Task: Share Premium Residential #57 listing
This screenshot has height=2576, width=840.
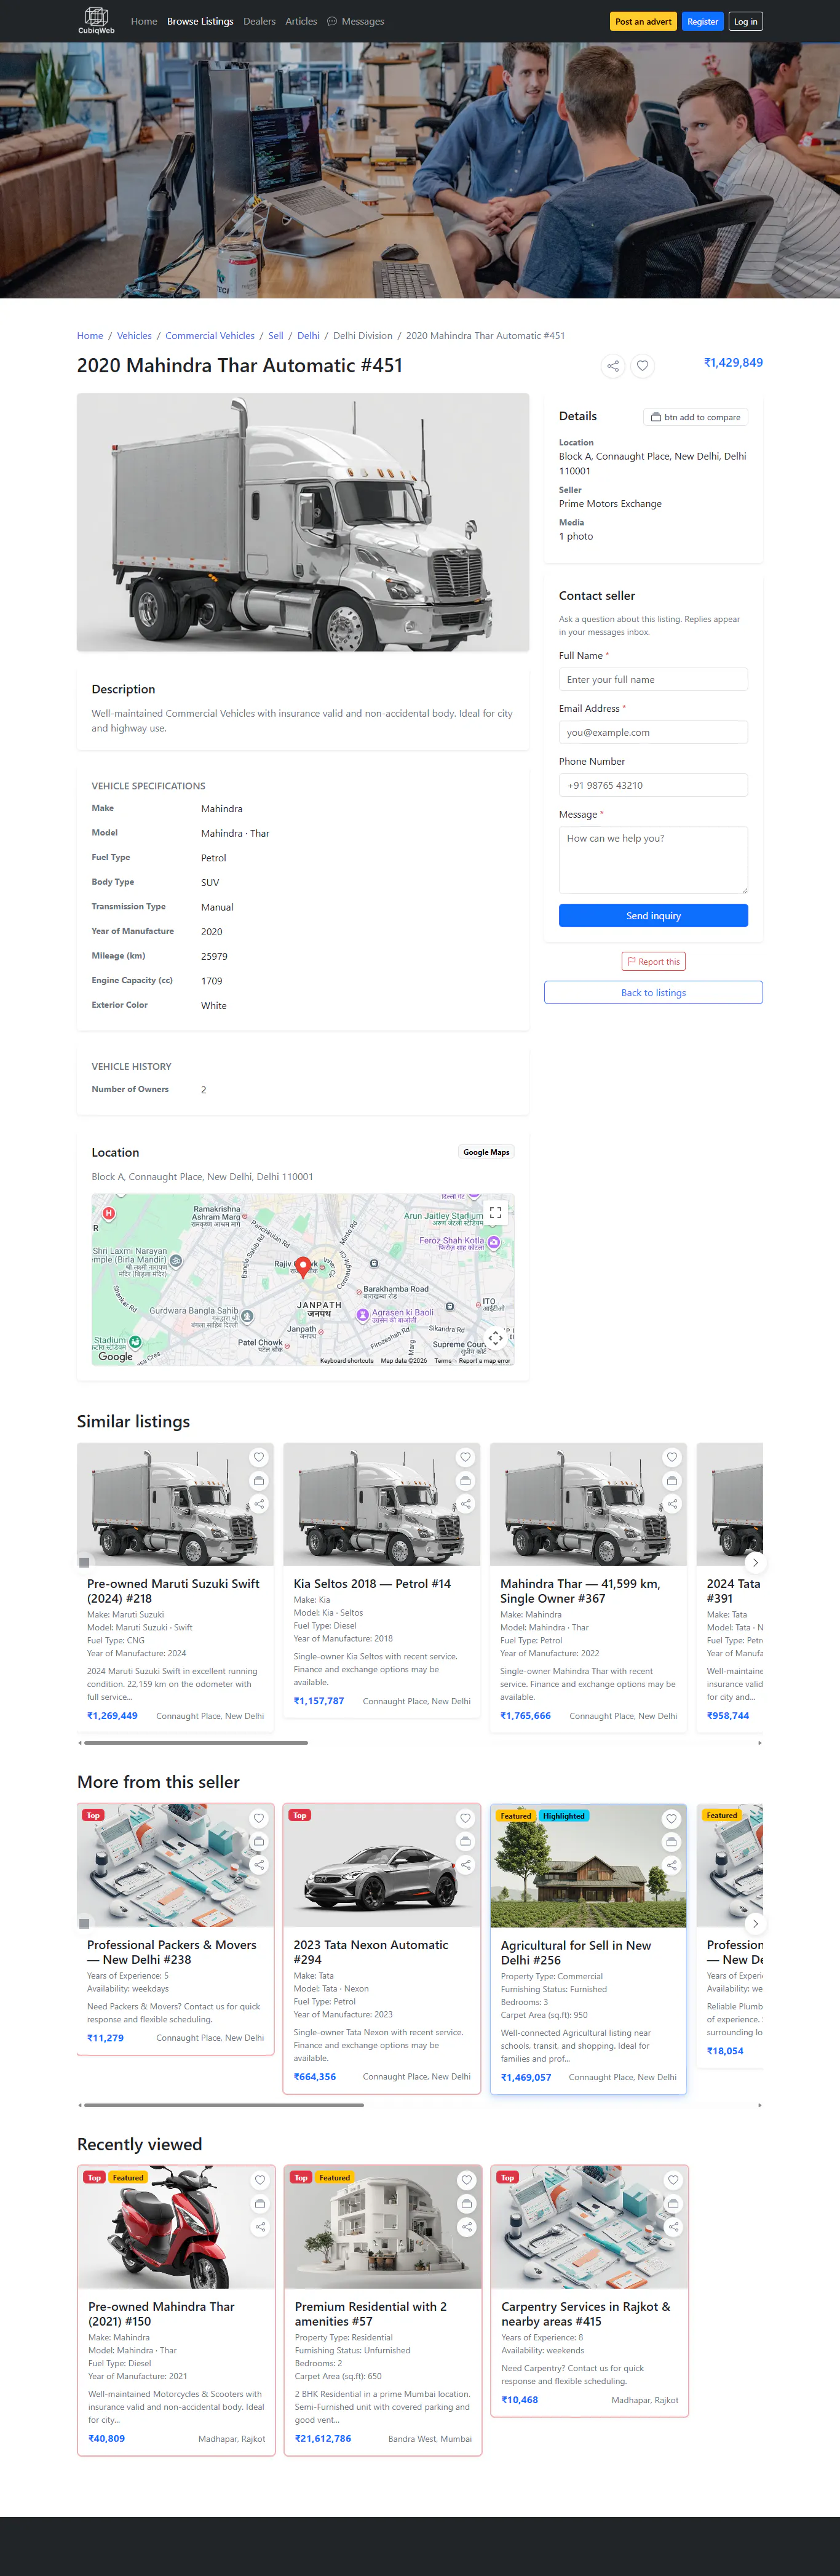Action: tap(467, 2227)
